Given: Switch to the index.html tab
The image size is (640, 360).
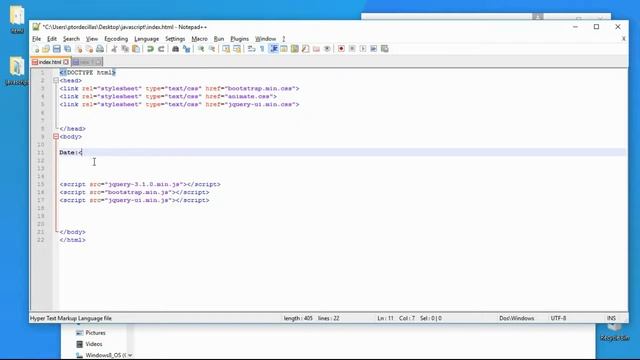Looking at the screenshot, I should pyautogui.click(x=50, y=62).
